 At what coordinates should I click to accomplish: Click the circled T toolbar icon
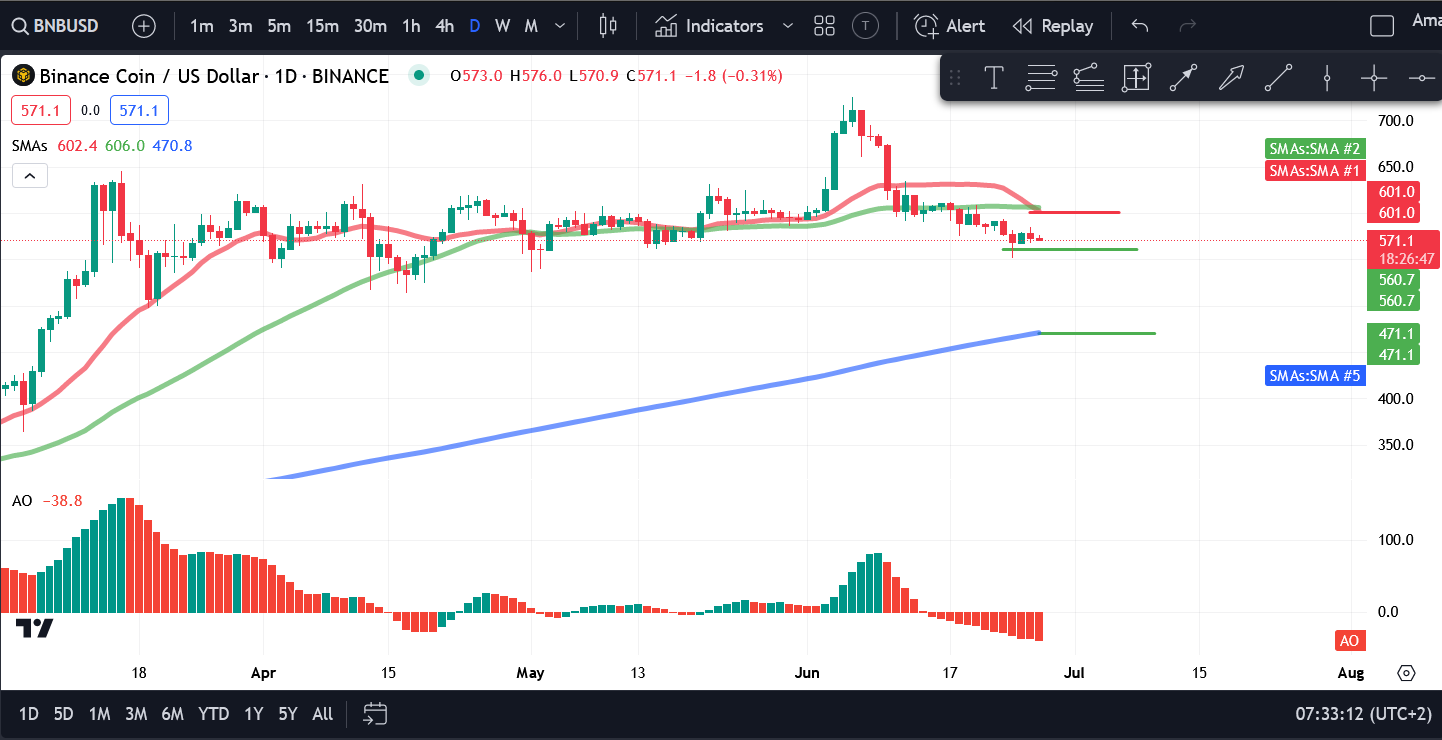(x=866, y=26)
